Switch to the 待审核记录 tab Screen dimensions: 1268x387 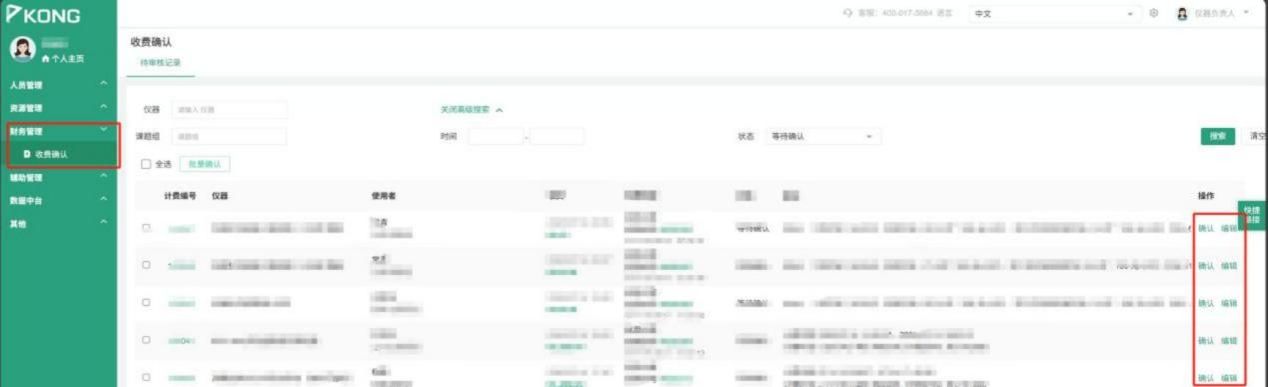coord(160,62)
